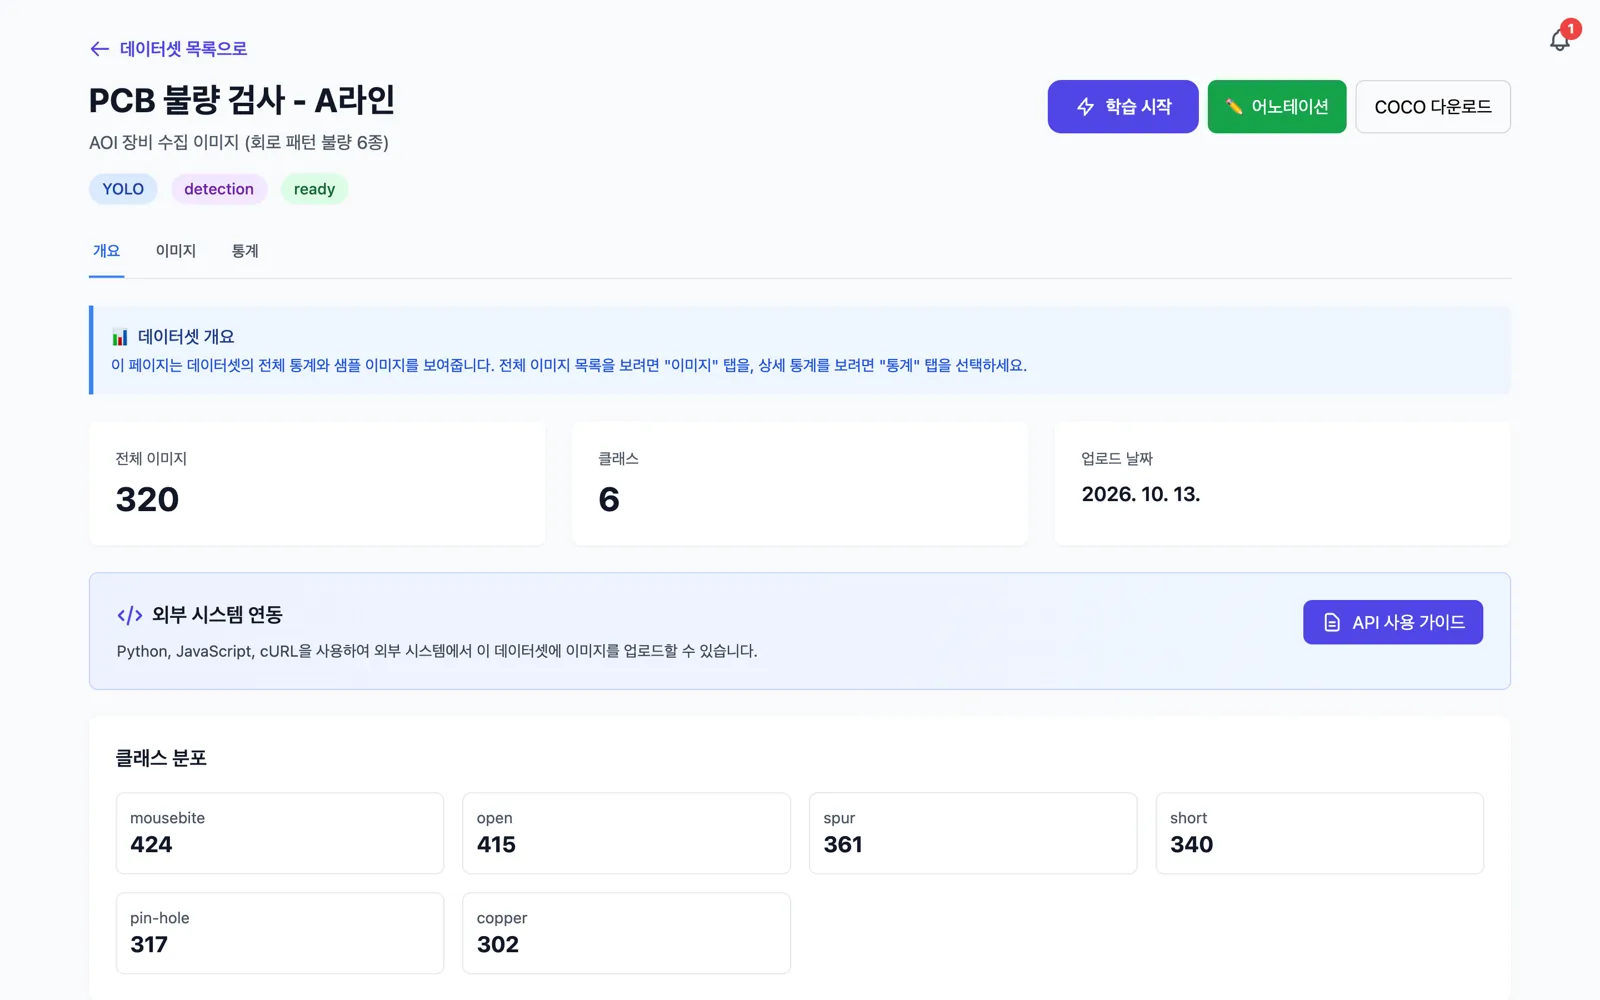
Task: Select the copper class card
Action: coord(626,933)
